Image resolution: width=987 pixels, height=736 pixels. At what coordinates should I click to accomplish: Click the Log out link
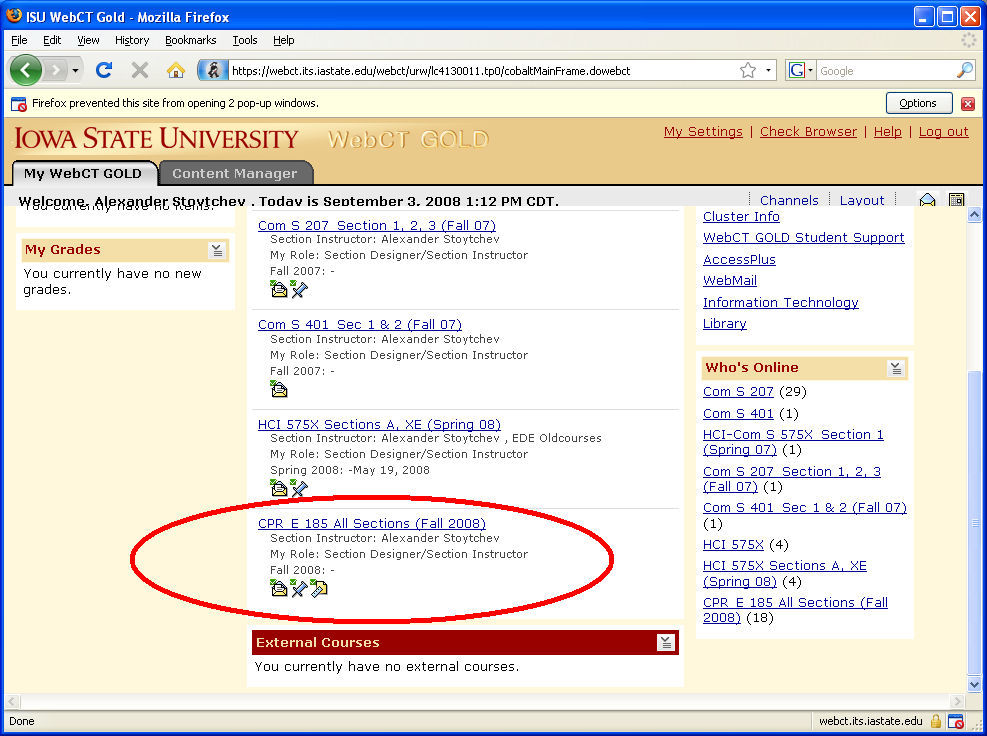(943, 132)
